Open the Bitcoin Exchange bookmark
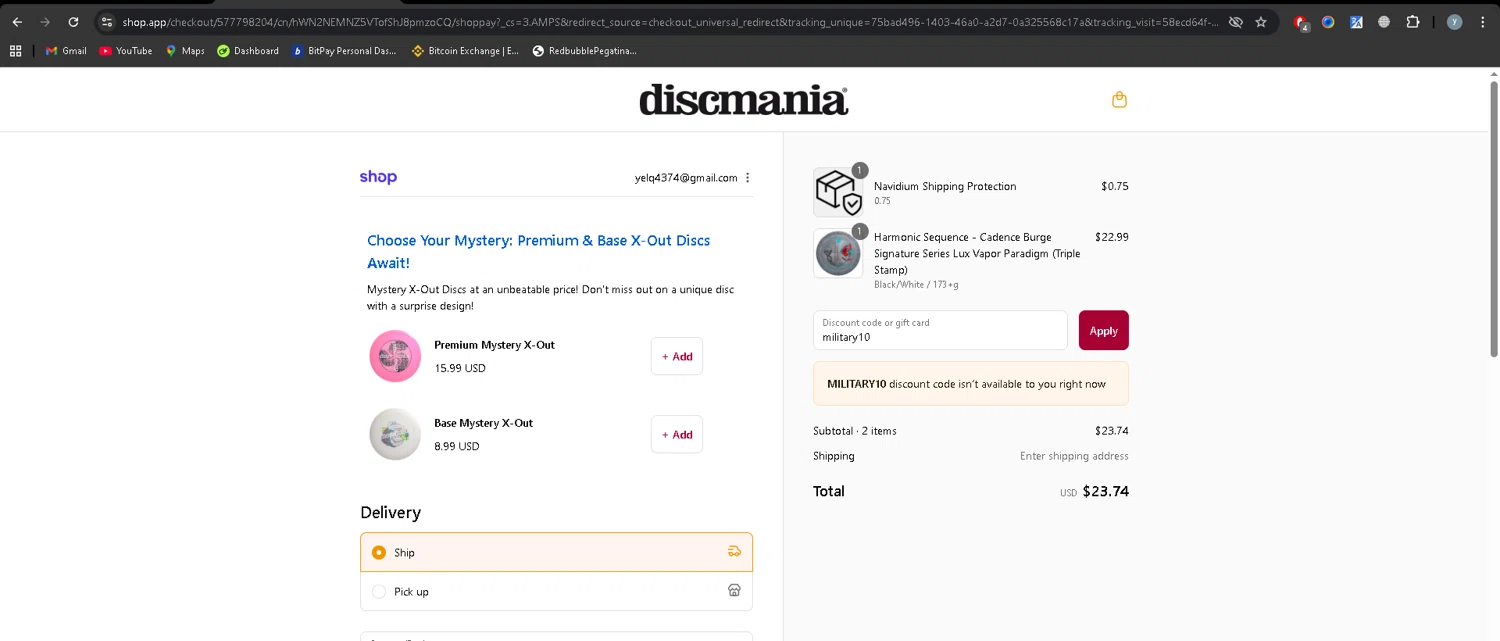This screenshot has width=1500, height=641. 465,51
